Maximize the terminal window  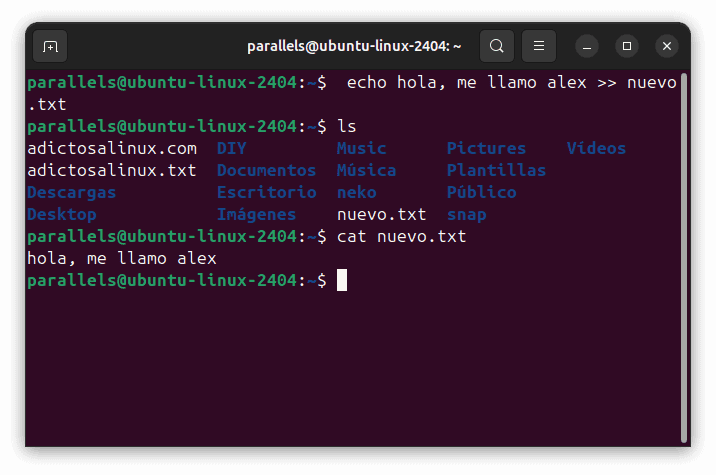627,46
